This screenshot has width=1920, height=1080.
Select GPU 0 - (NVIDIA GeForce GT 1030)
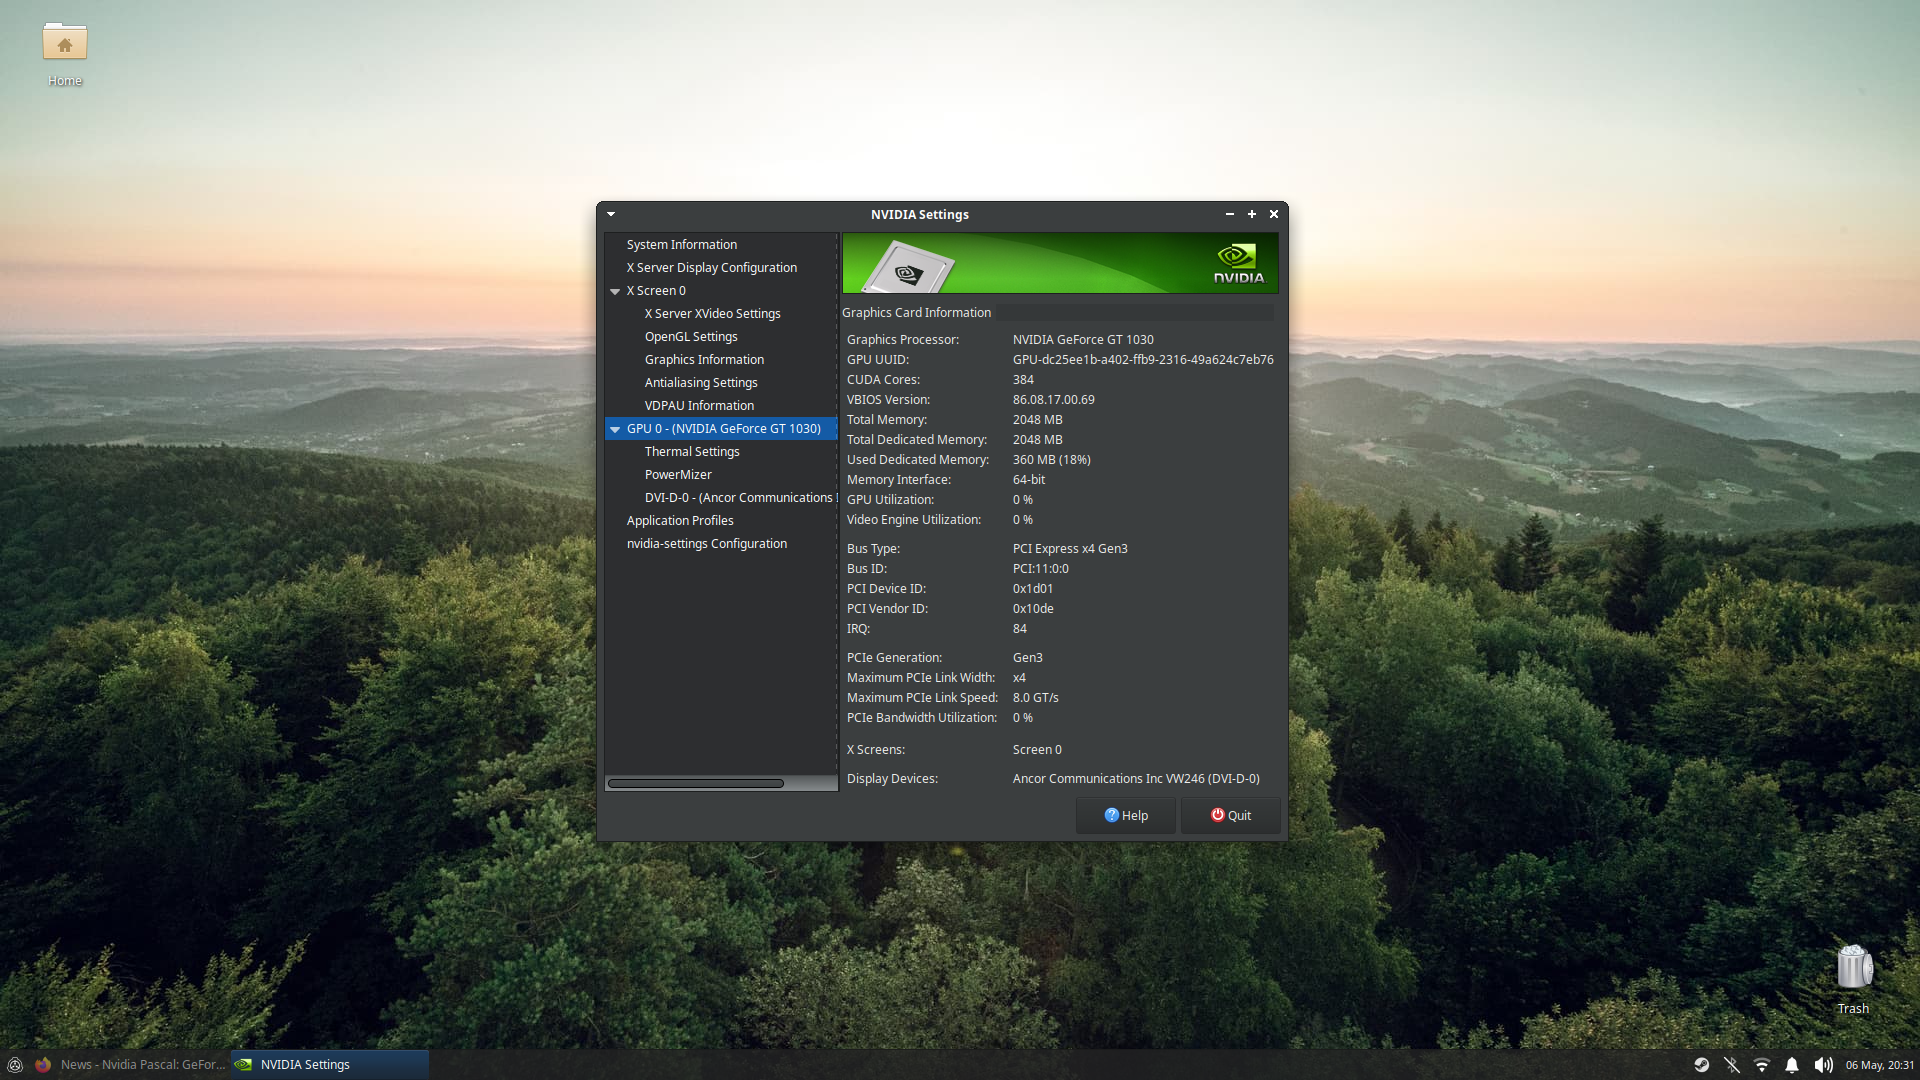point(723,429)
